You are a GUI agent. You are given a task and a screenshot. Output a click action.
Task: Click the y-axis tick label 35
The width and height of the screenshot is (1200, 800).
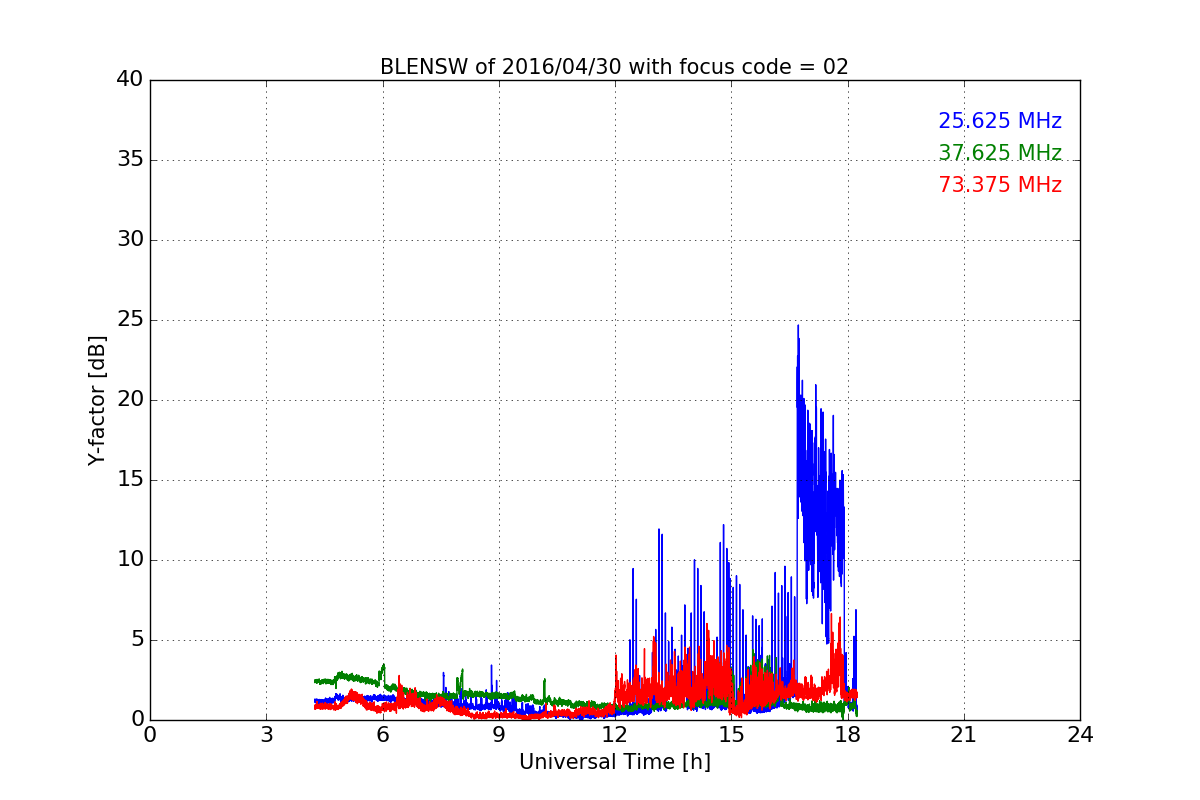pos(130,159)
